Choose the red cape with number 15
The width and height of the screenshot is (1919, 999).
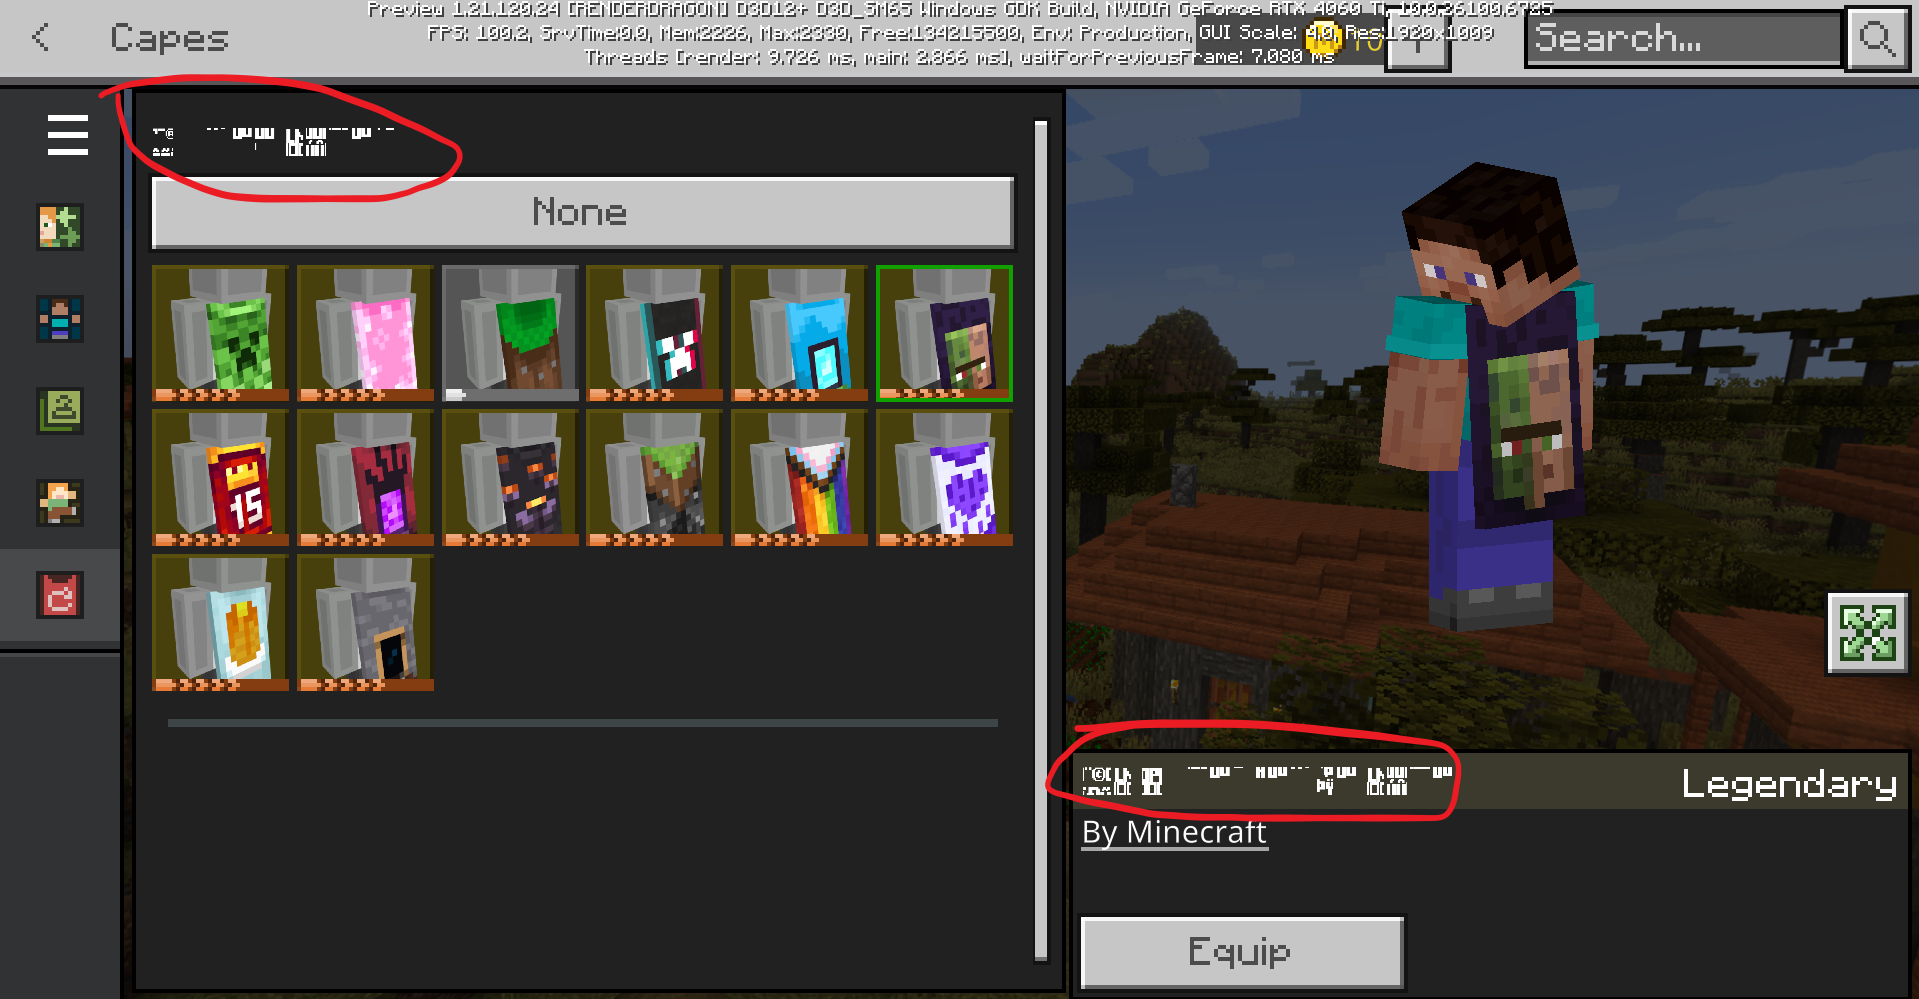(220, 478)
